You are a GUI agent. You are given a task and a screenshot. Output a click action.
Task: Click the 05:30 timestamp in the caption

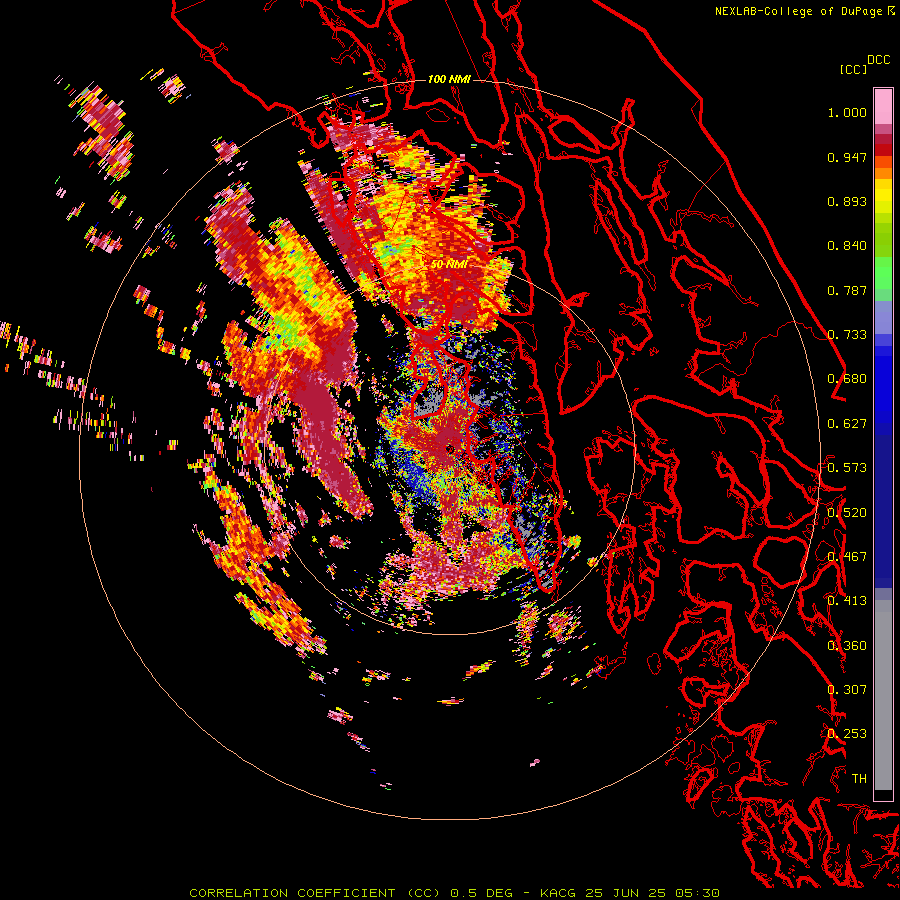(697, 893)
